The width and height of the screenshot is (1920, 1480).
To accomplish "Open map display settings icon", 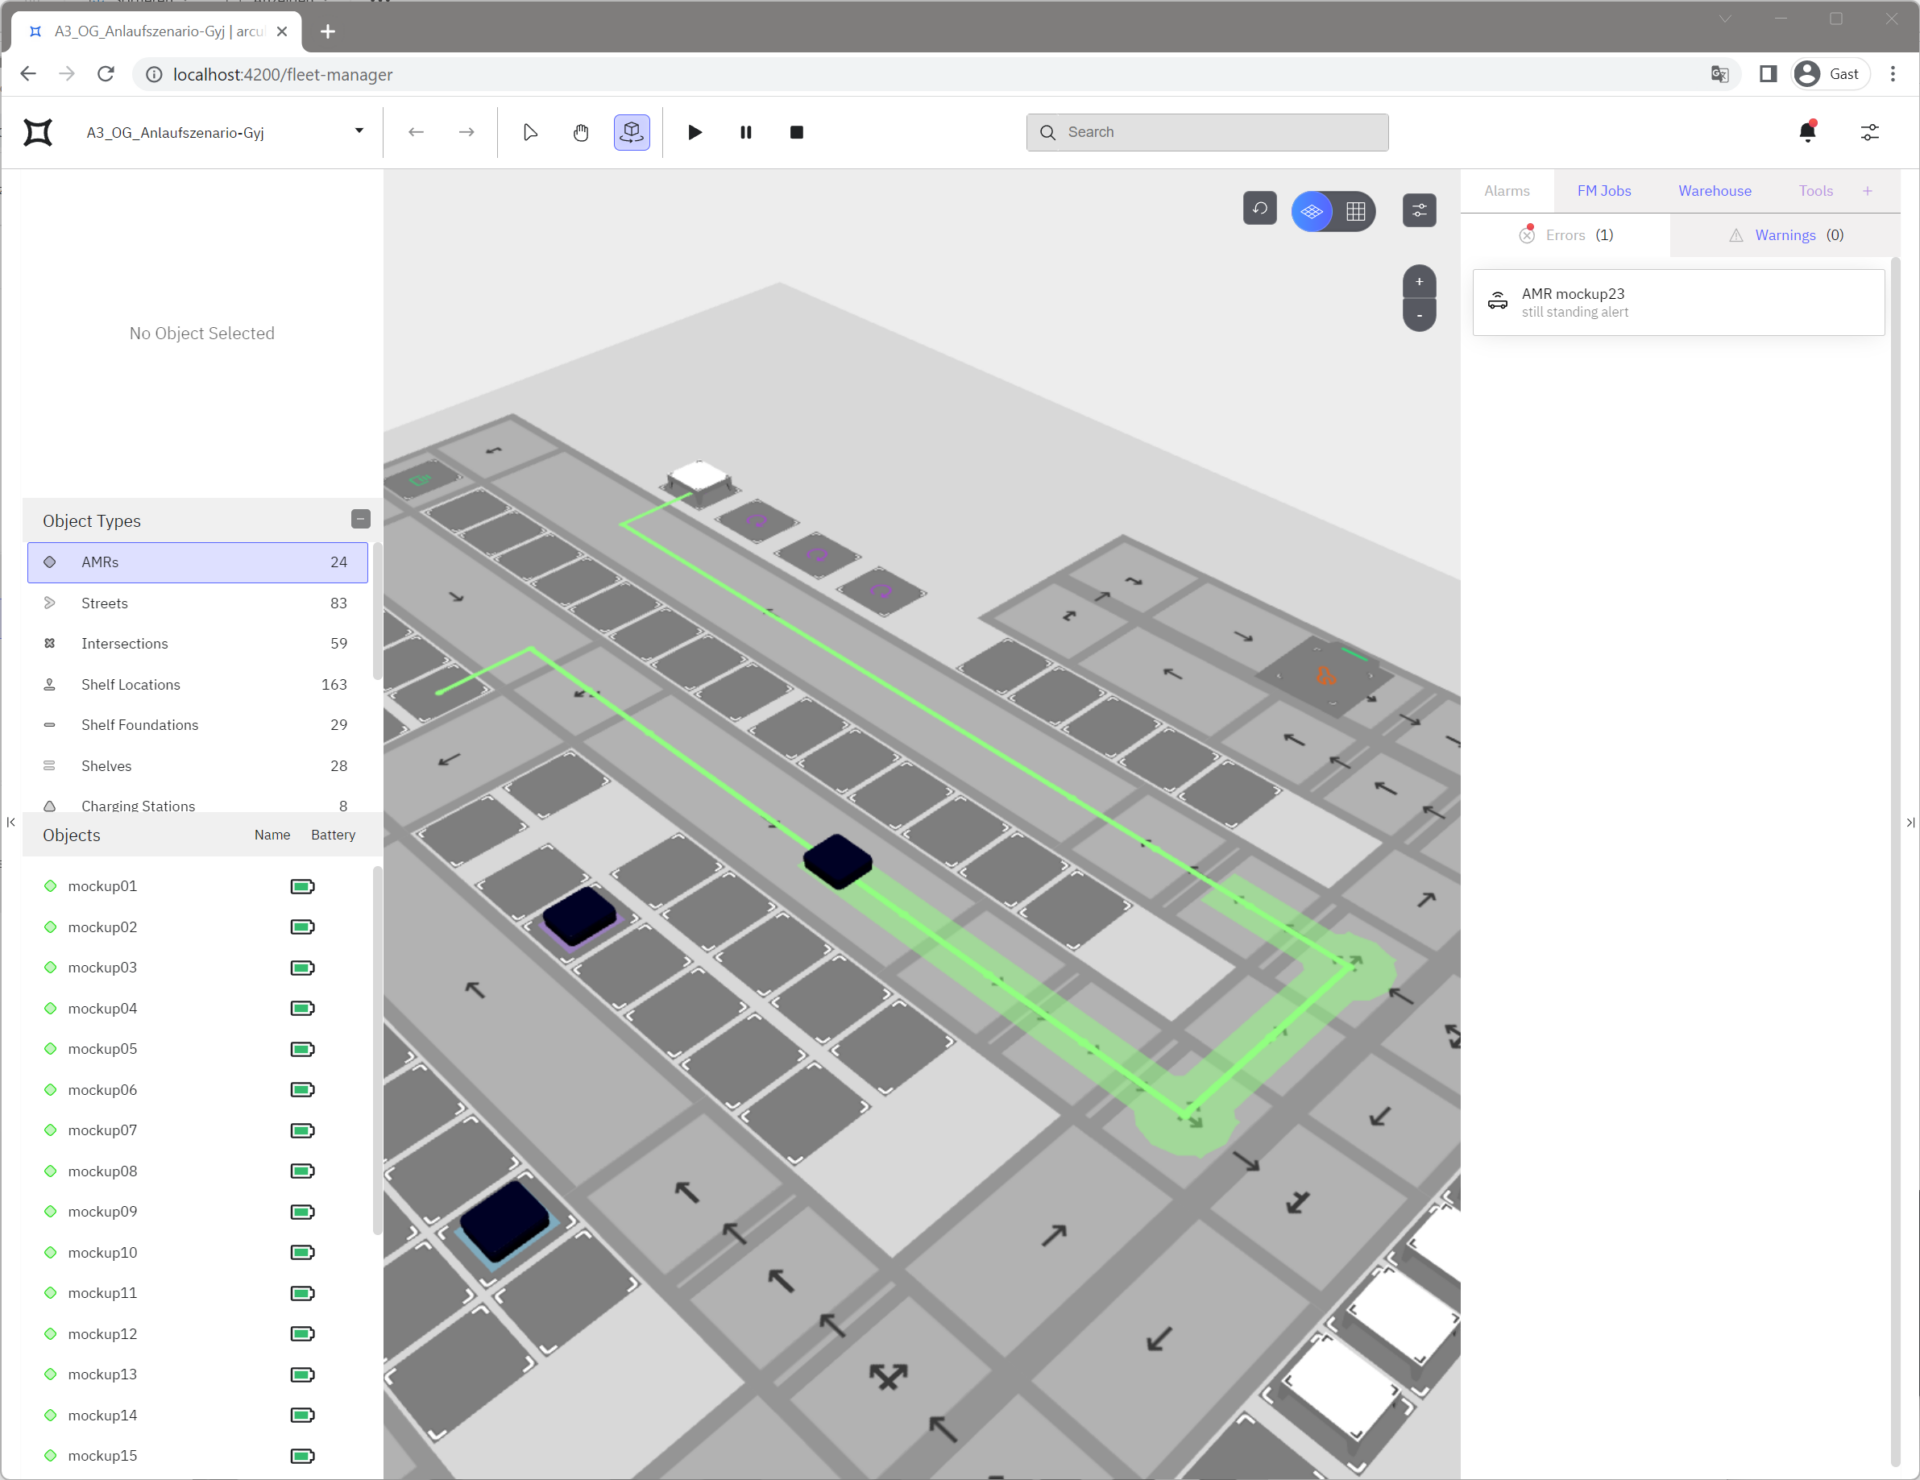I will [1419, 210].
